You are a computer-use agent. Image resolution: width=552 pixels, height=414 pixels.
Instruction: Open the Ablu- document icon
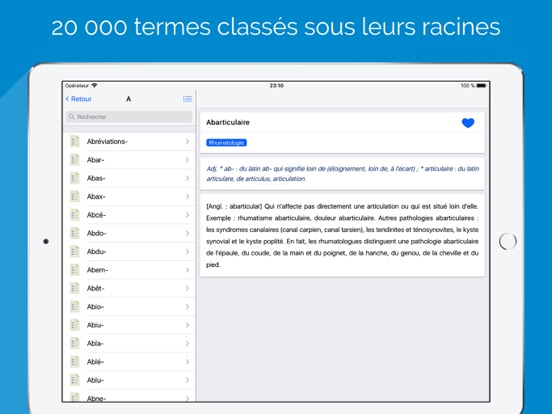click(75, 380)
